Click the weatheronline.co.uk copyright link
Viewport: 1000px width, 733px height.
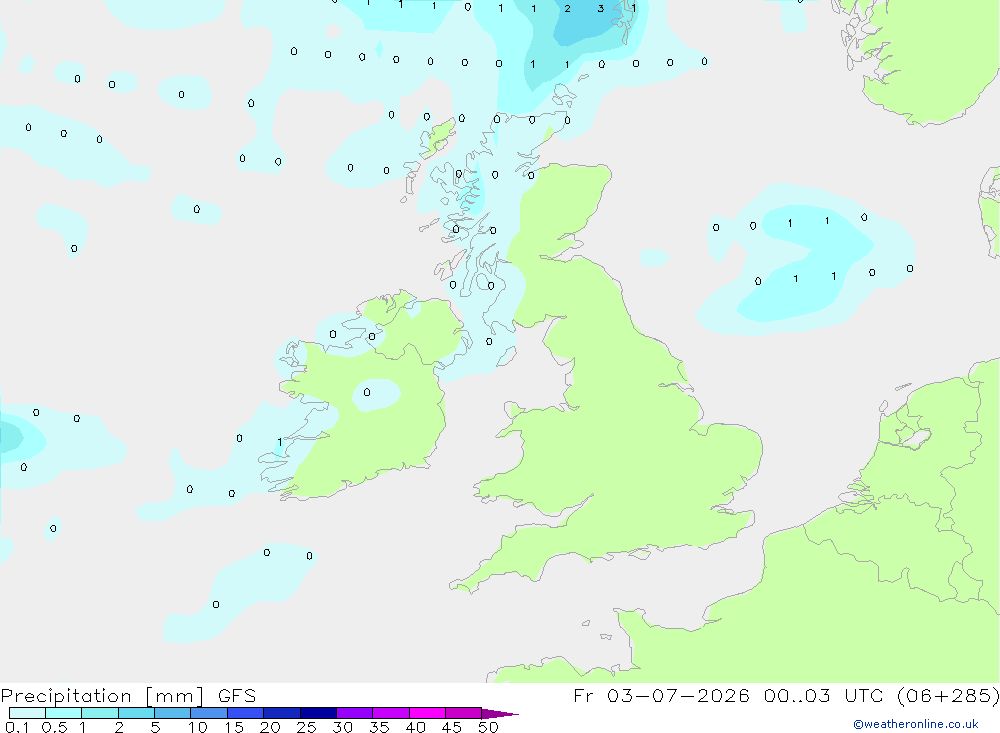915,723
